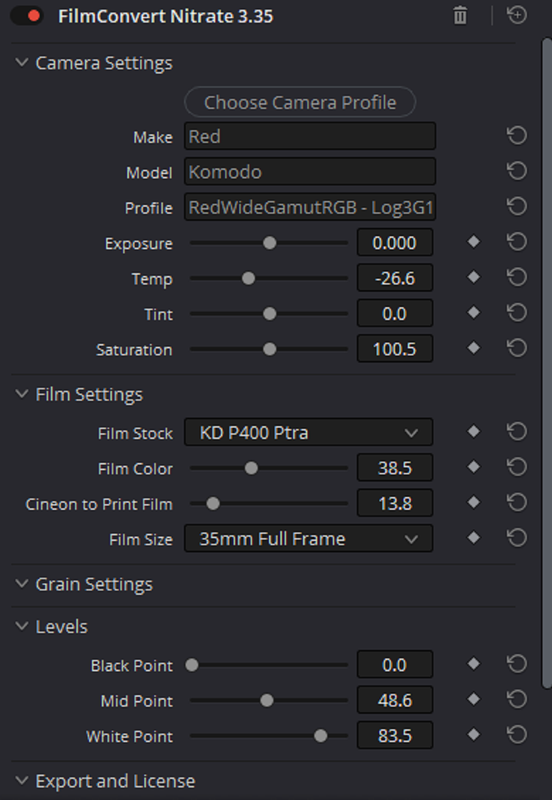
Task: Click the Mid Point slider handle
Action: tap(266, 700)
